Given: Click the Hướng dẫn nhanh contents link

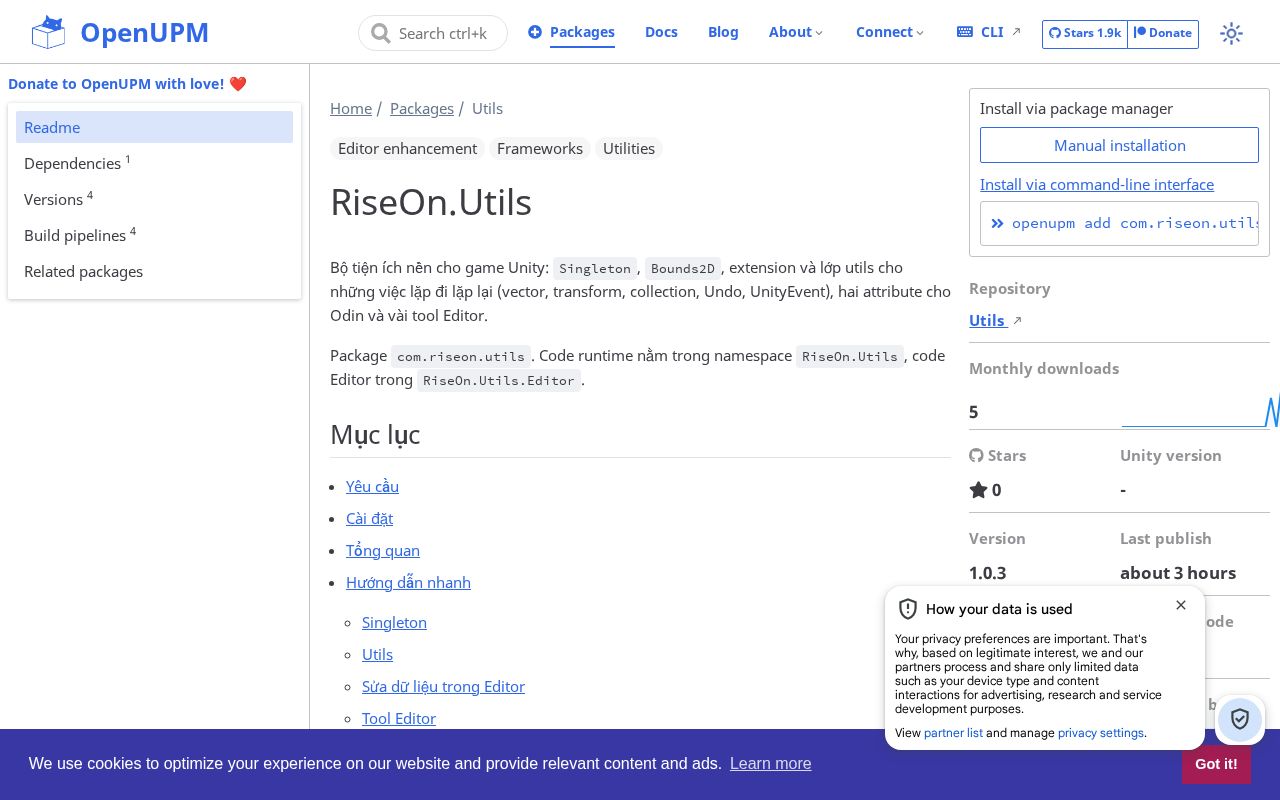Looking at the screenshot, I should [408, 582].
